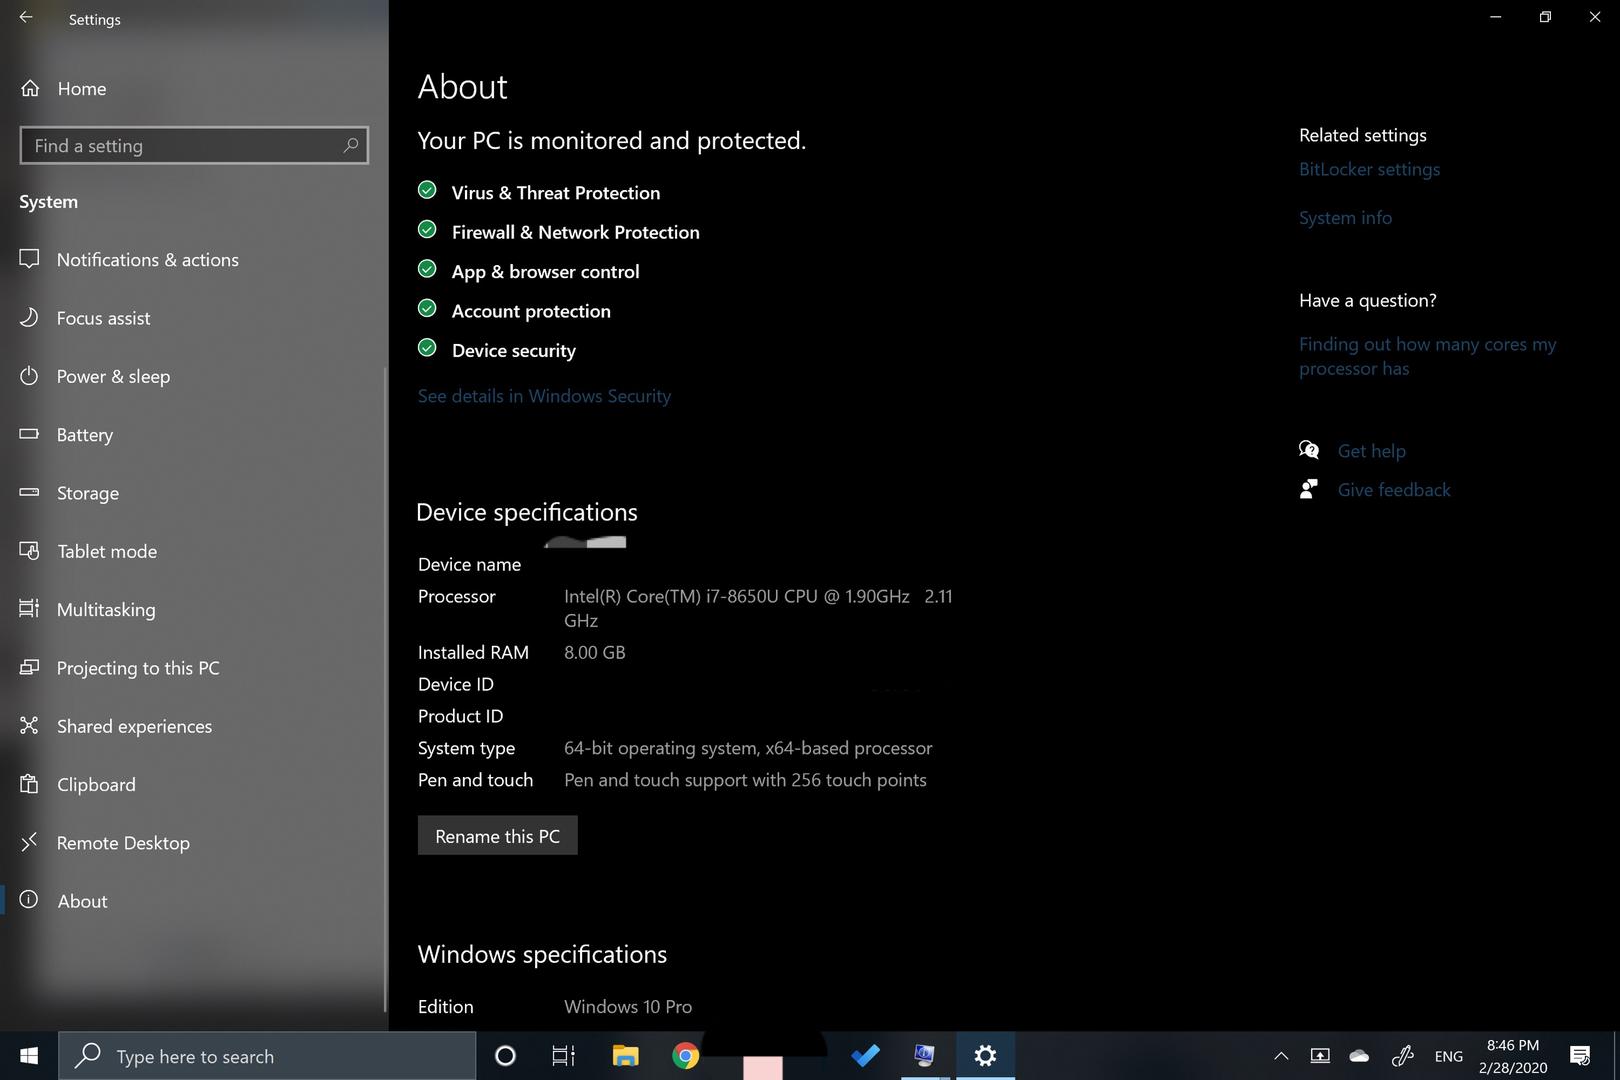Click Get help link
This screenshot has height=1080, width=1620.
coord(1371,451)
